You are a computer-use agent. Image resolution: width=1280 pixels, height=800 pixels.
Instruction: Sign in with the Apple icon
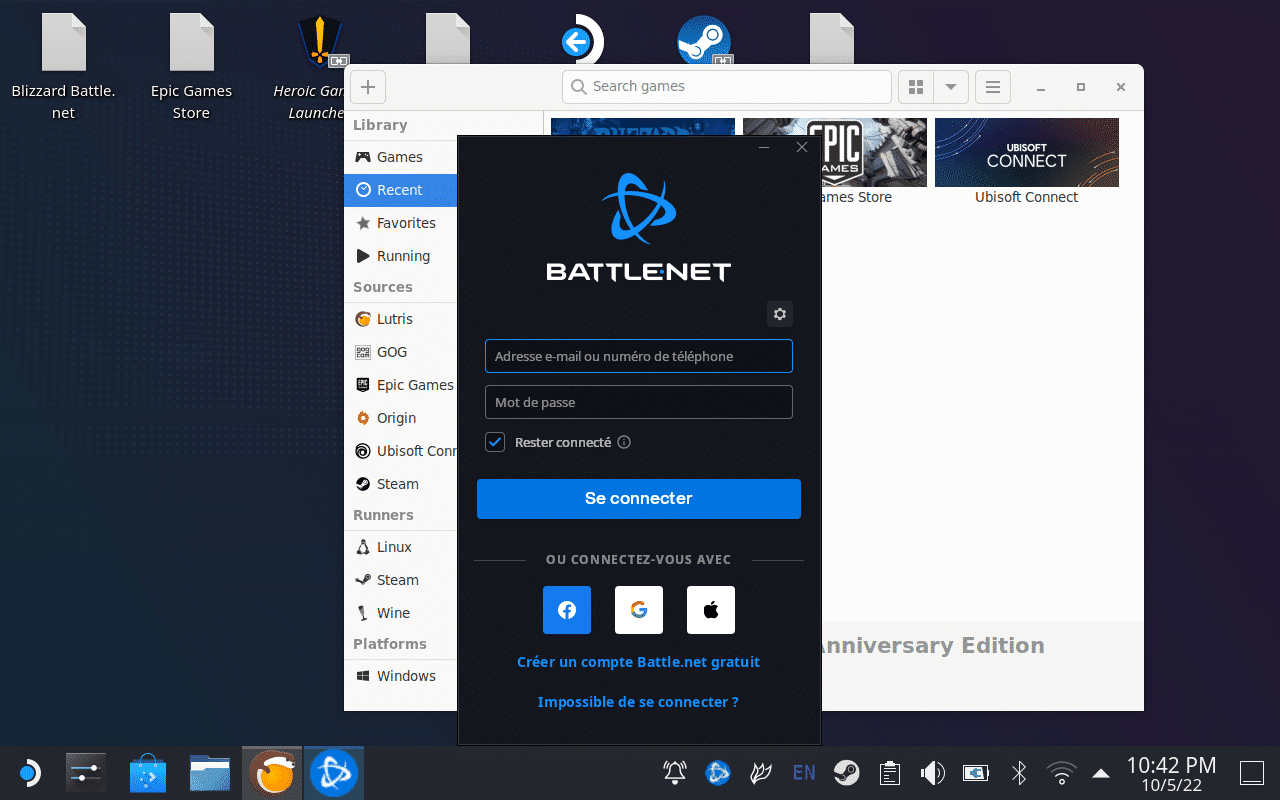click(711, 610)
